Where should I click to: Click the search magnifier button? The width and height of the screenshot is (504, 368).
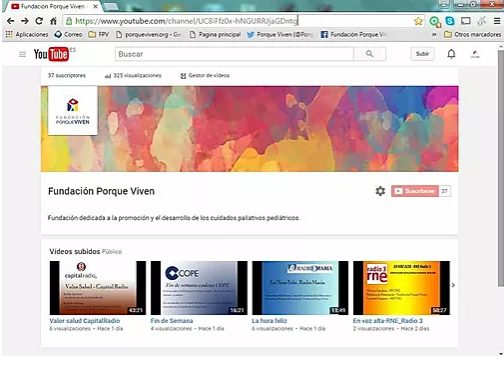369,54
